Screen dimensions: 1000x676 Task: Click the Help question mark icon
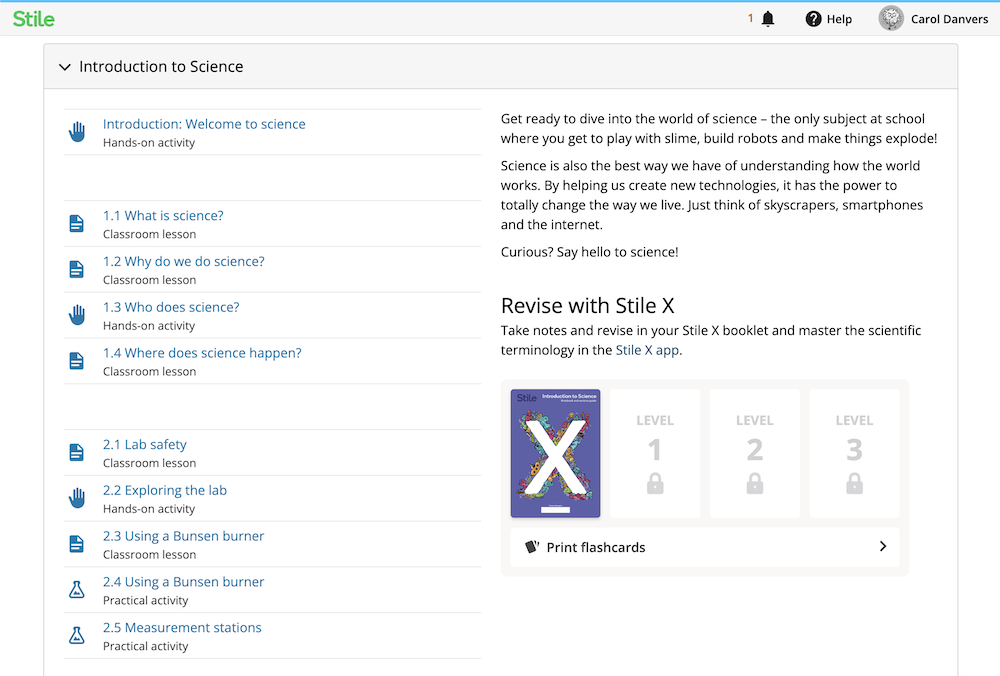813,19
